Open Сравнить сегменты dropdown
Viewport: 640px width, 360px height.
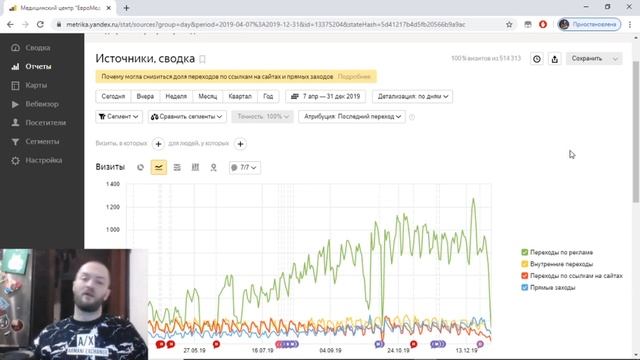pos(187,117)
